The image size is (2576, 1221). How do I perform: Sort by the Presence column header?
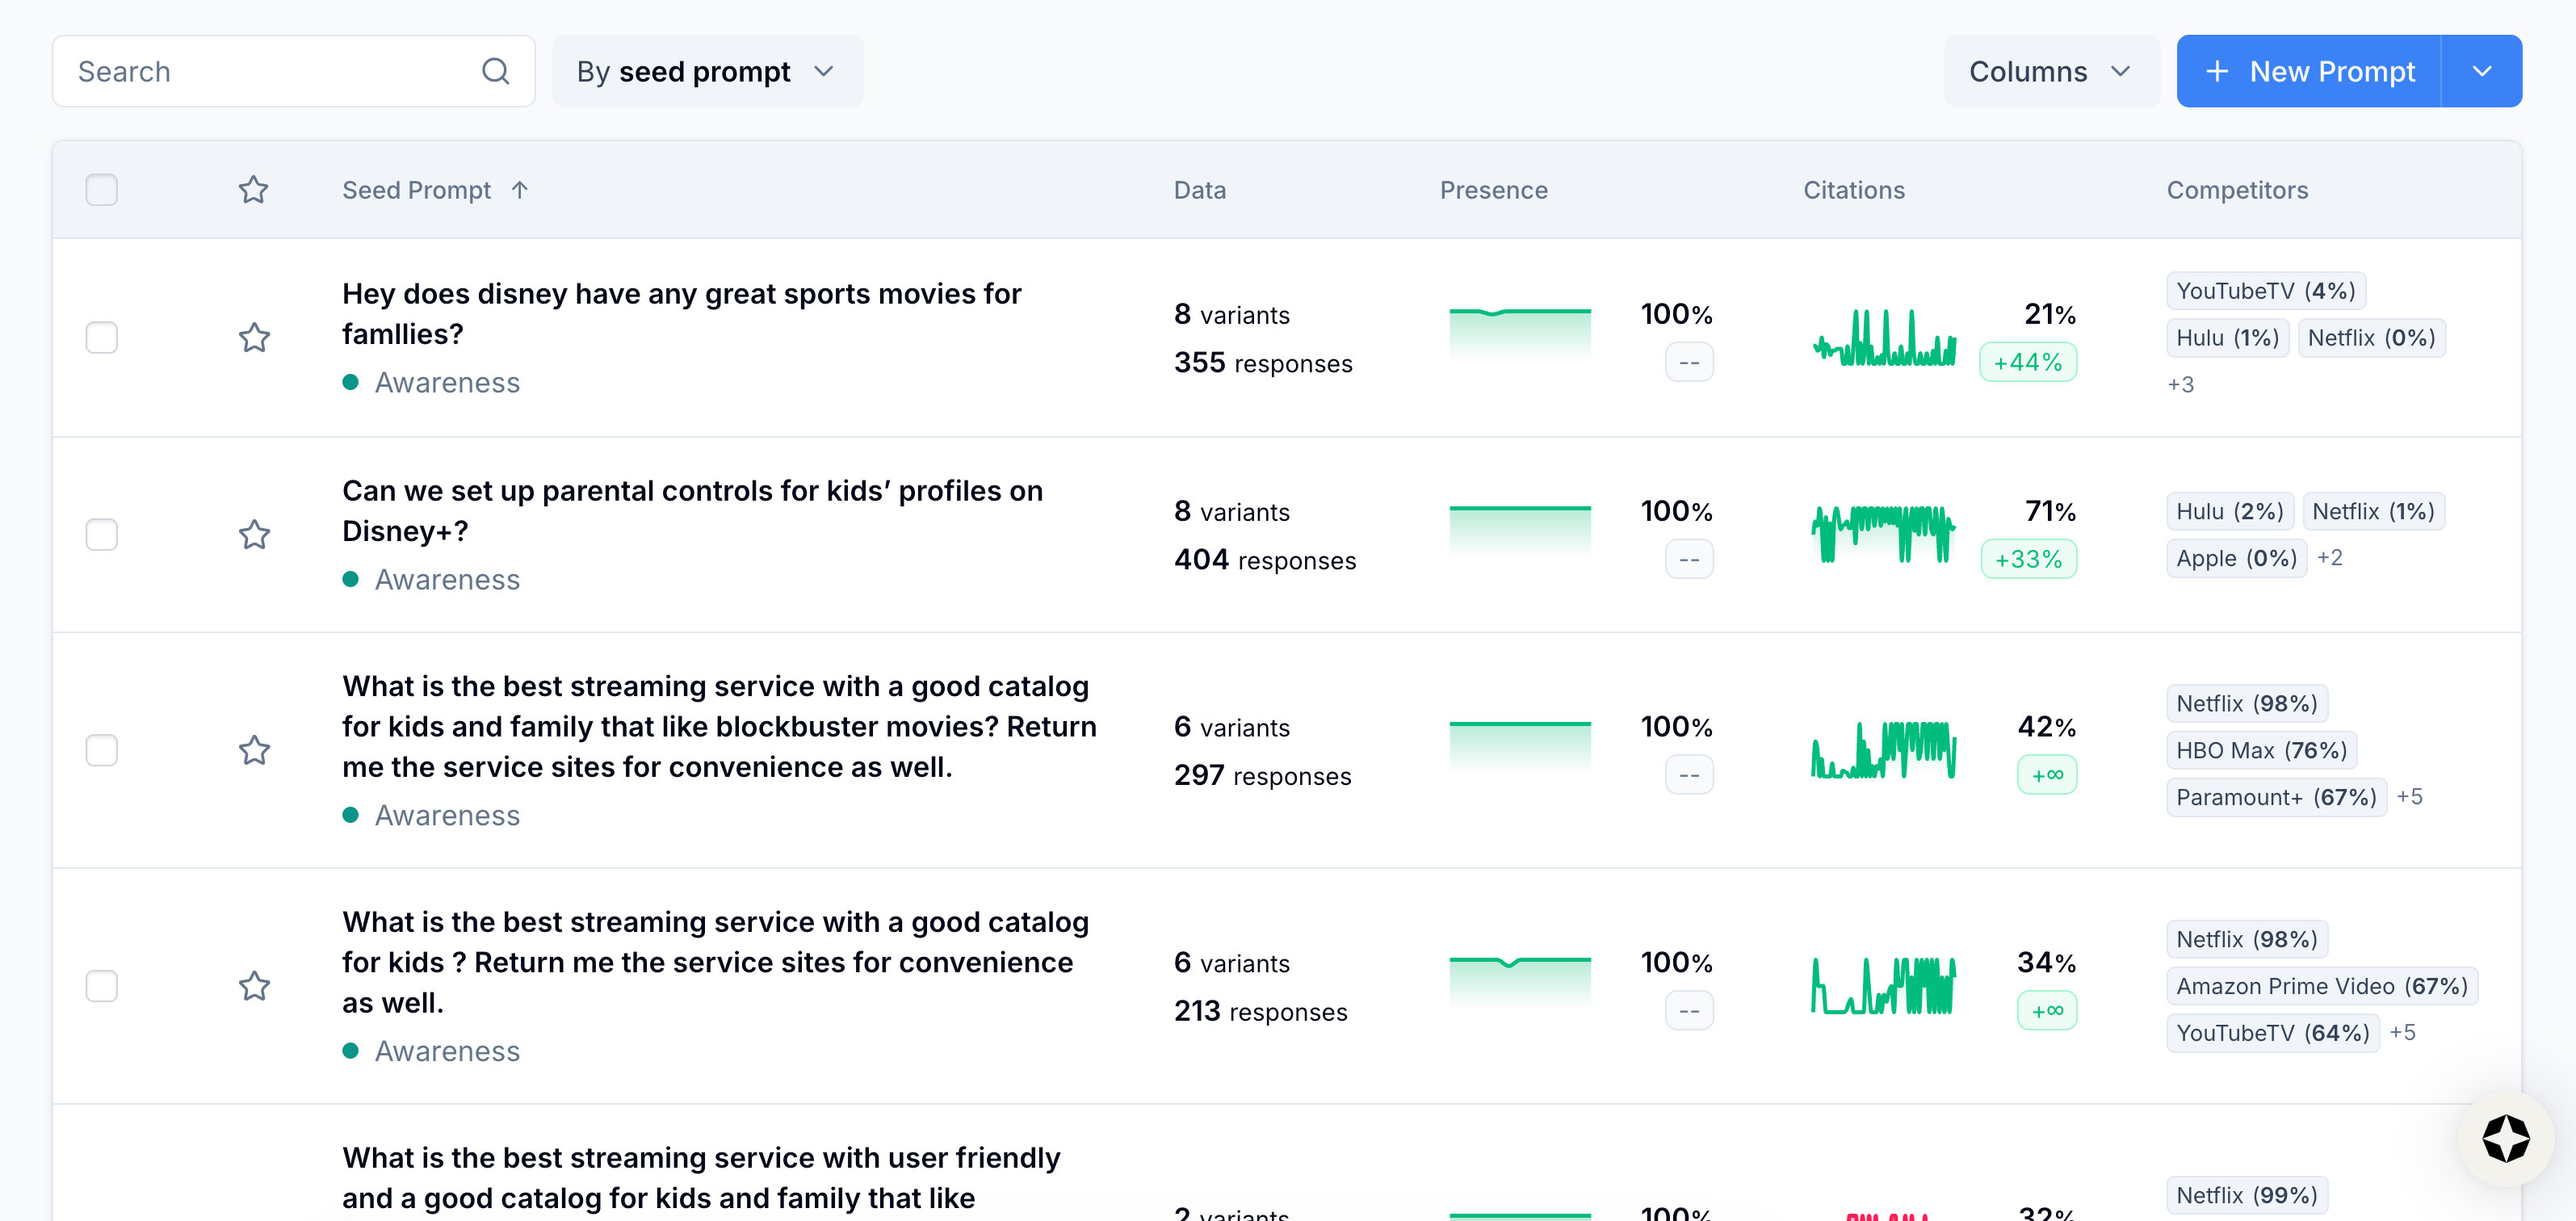(1493, 190)
